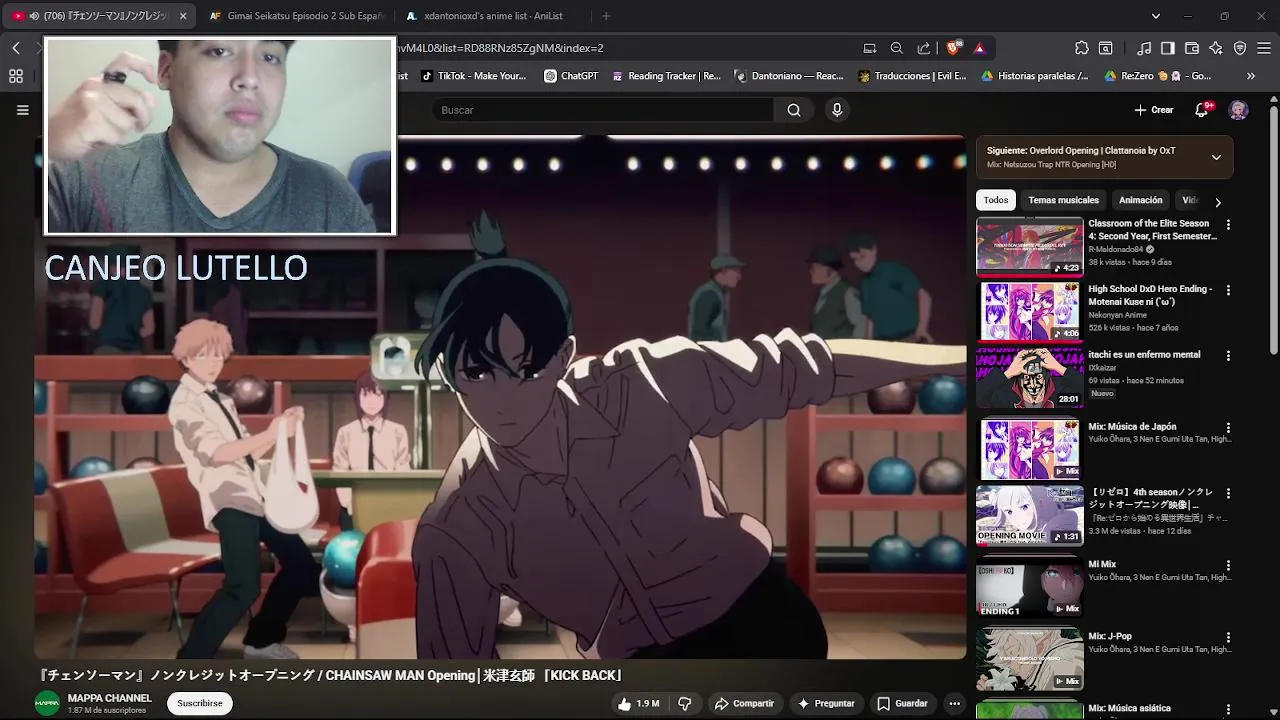
Task: Select the Todos filter chip
Action: (x=996, y=200)
